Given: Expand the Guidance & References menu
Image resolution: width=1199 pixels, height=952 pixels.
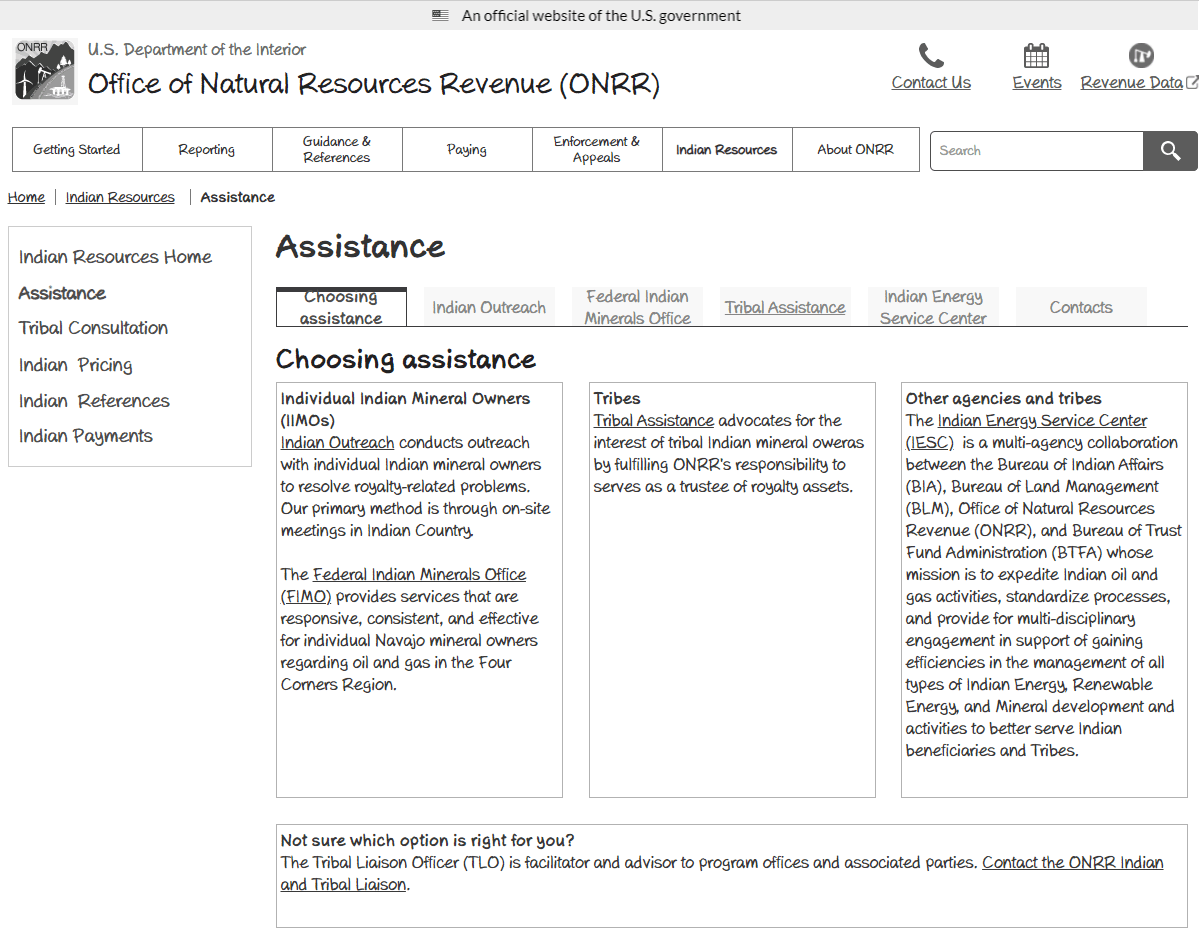Looking at the screenshot, I should pyautogui.click(x=337, y=150).
